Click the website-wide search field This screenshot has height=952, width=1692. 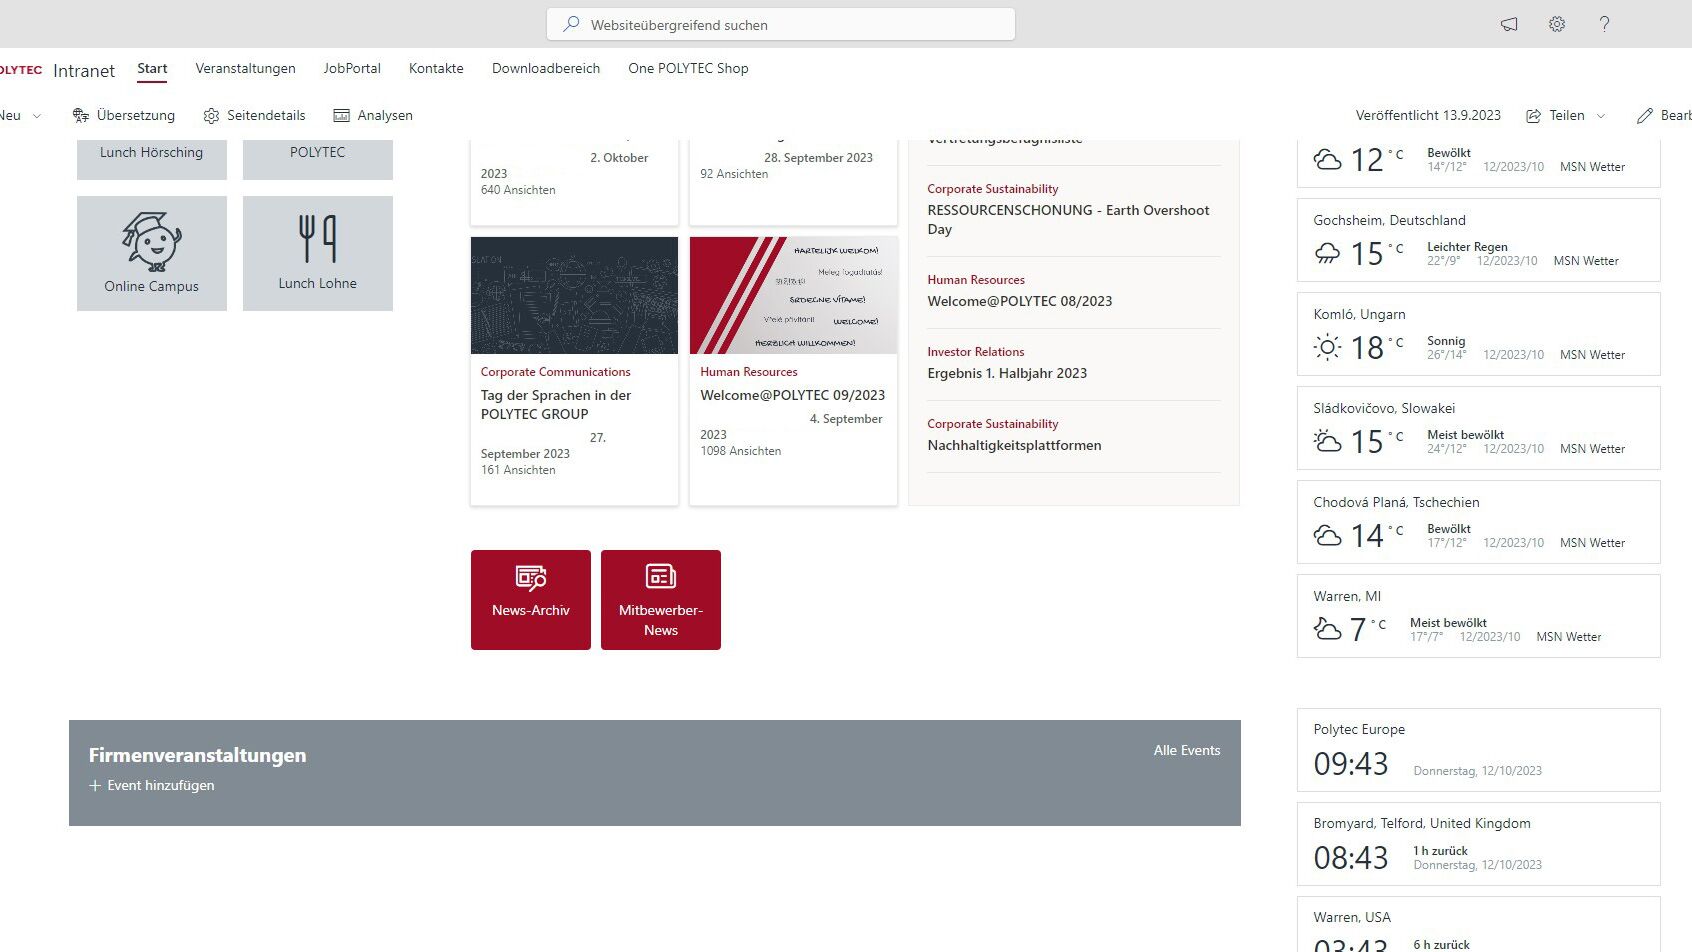781,25
